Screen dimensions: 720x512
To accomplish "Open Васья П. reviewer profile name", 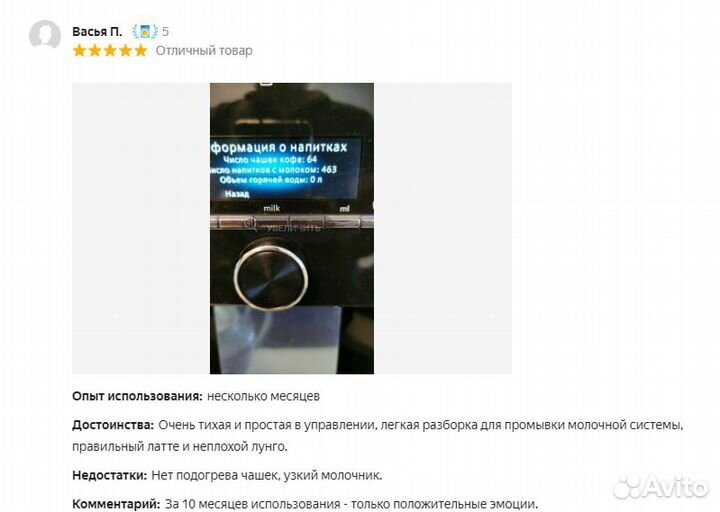I will [x=97, y=32].
